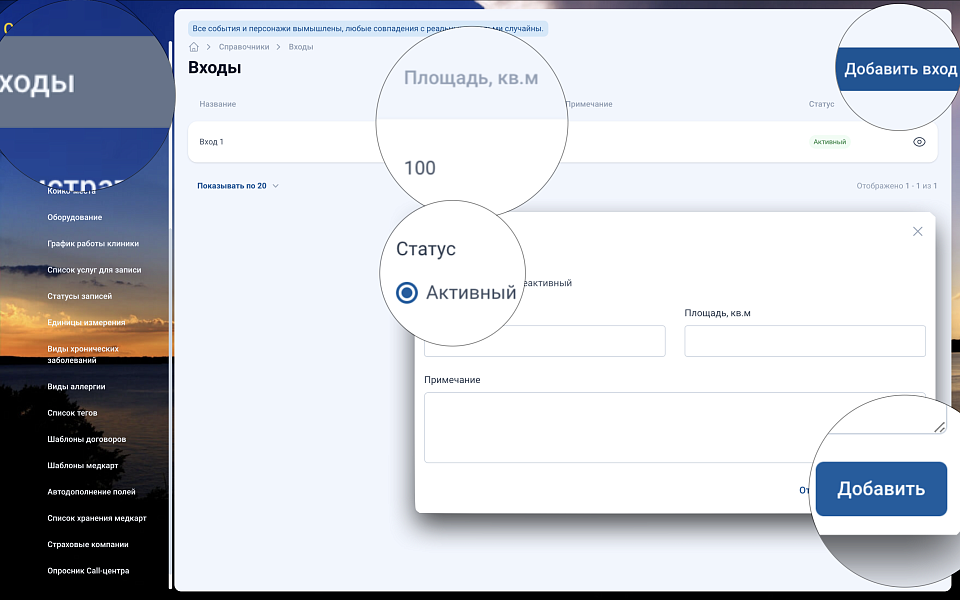Open Страховые компании sidebar item
This screenshot has height=600, width=960.
tap(88, 545)
